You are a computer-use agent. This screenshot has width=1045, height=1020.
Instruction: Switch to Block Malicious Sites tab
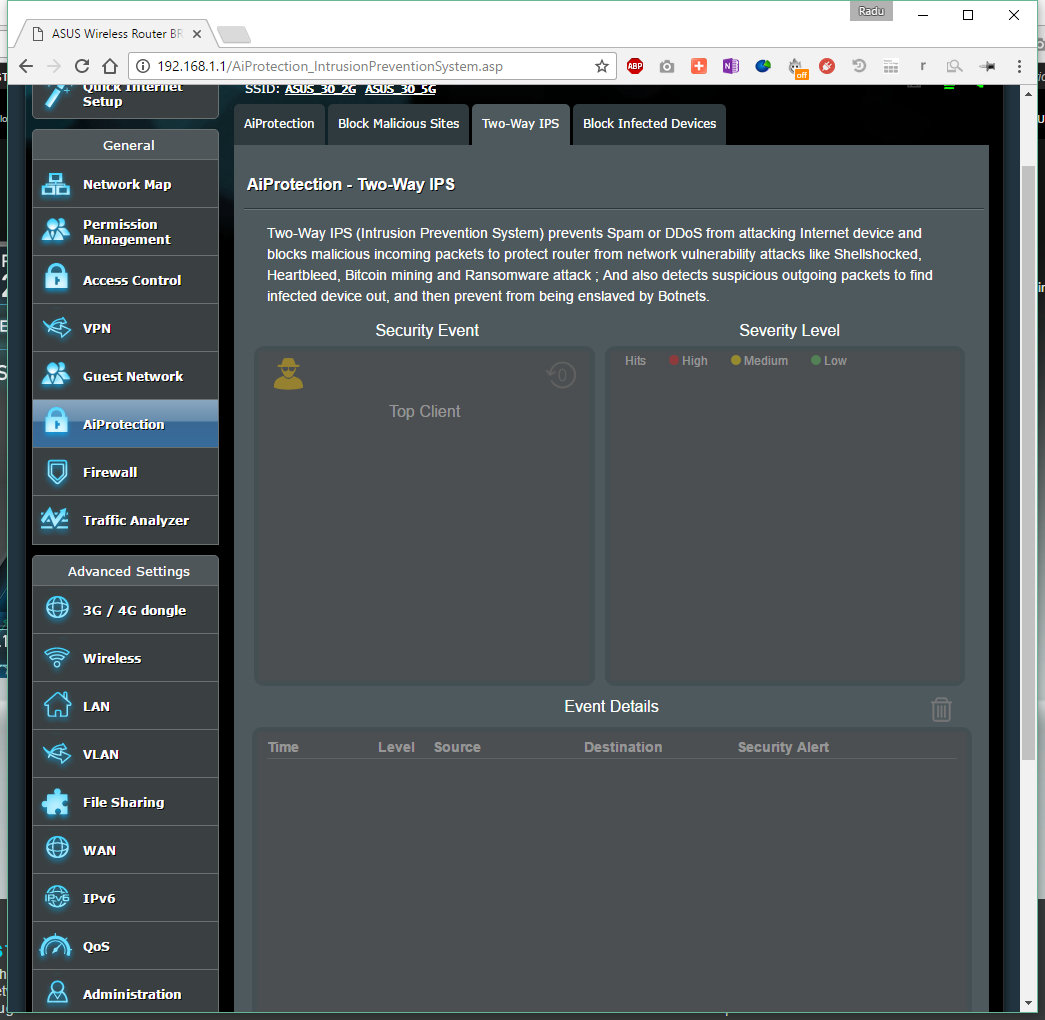pyautogui.click(x=398, y=124)
